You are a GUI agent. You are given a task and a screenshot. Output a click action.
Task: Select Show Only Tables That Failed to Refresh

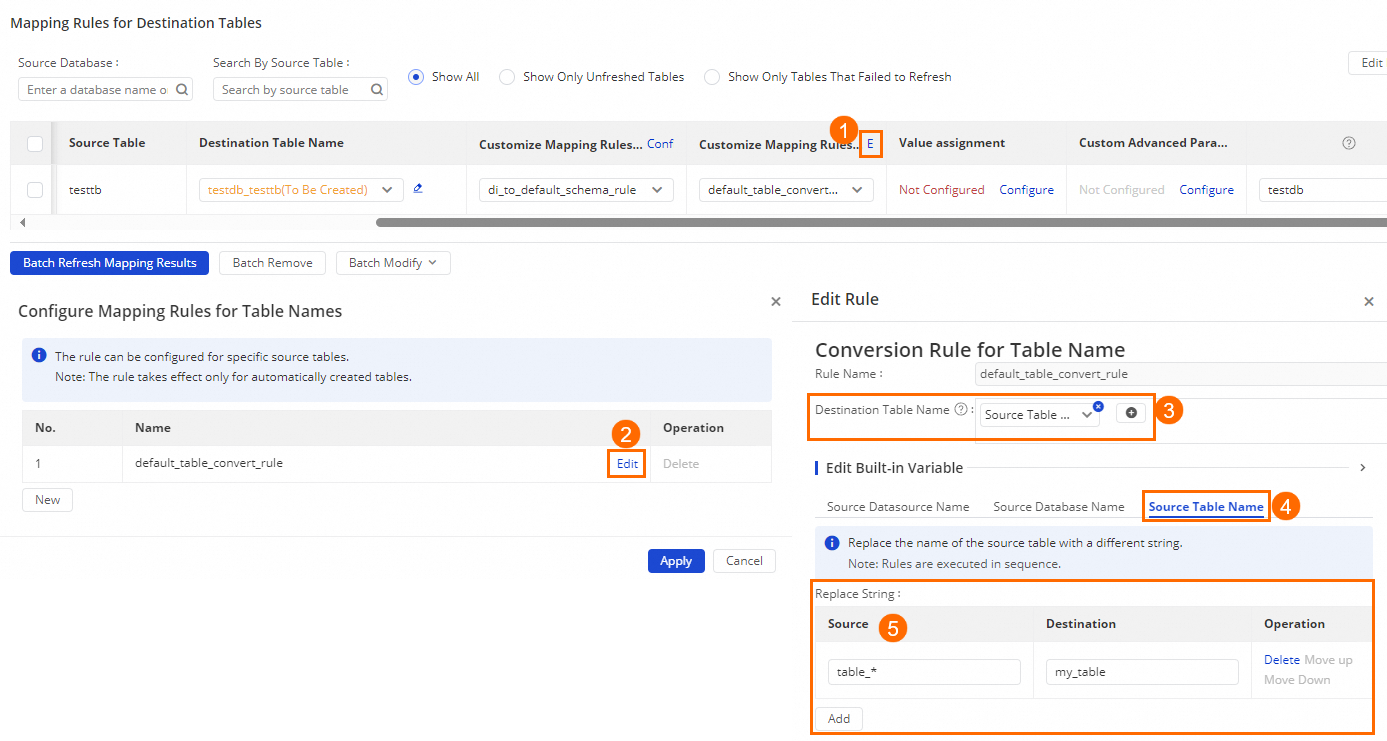(712, 77)
